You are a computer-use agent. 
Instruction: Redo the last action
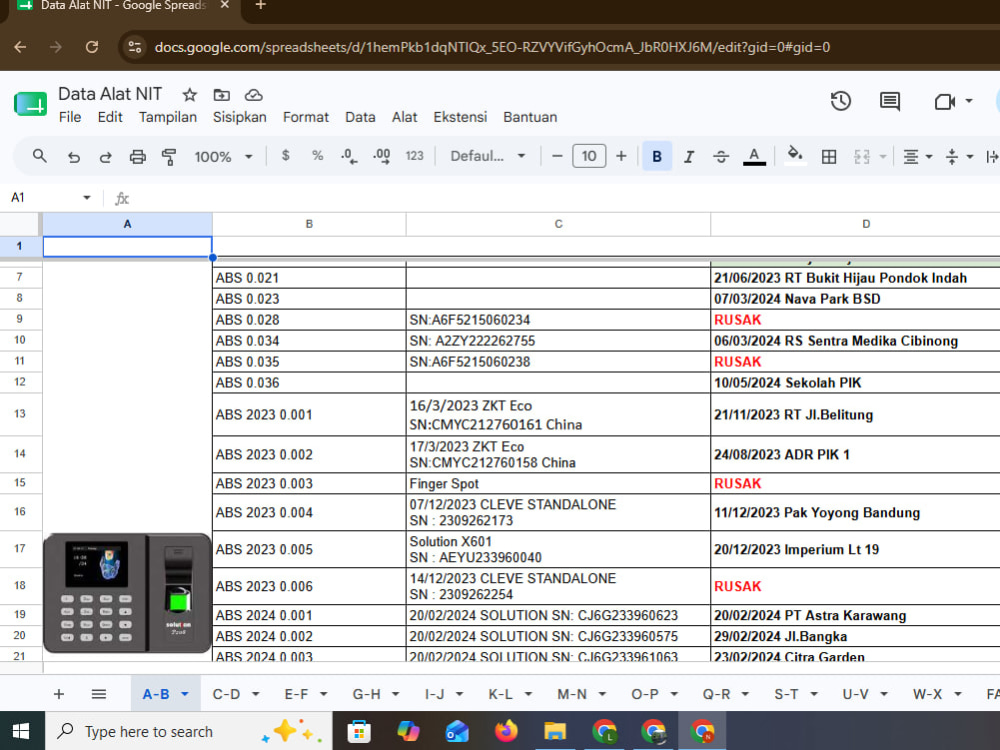[106, 157]
